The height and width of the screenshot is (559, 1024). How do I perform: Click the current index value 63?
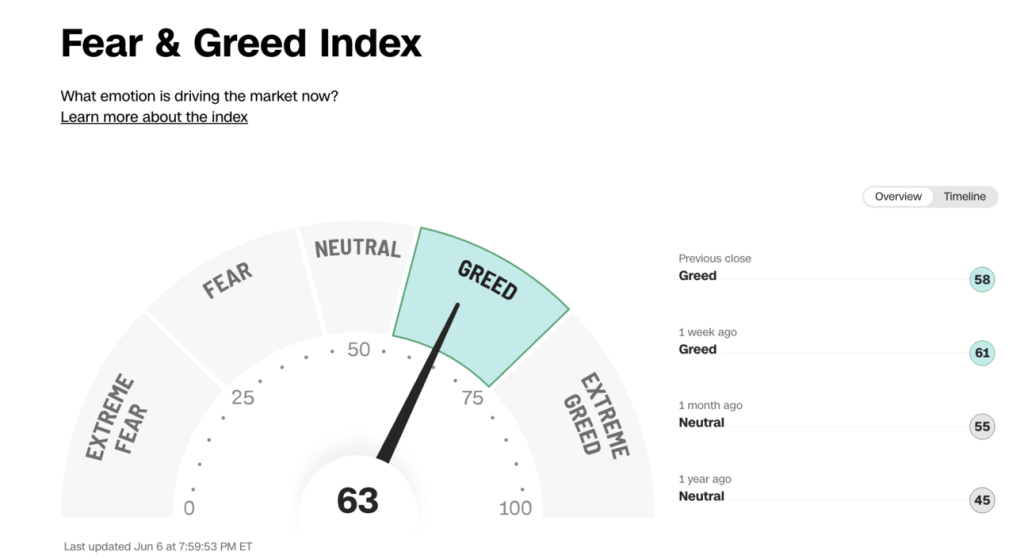[x=357, y=500]
